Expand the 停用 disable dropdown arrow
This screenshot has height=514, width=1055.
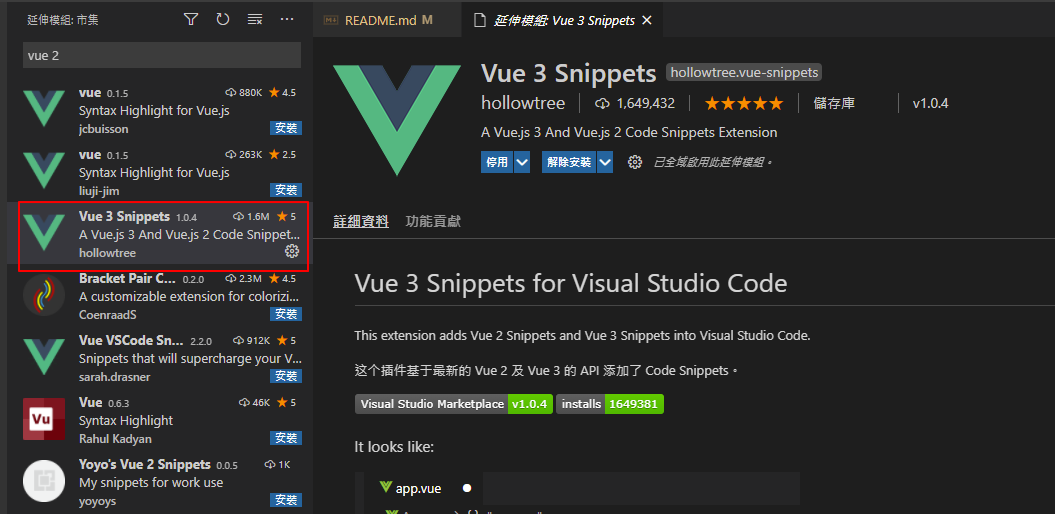point(522,162)
